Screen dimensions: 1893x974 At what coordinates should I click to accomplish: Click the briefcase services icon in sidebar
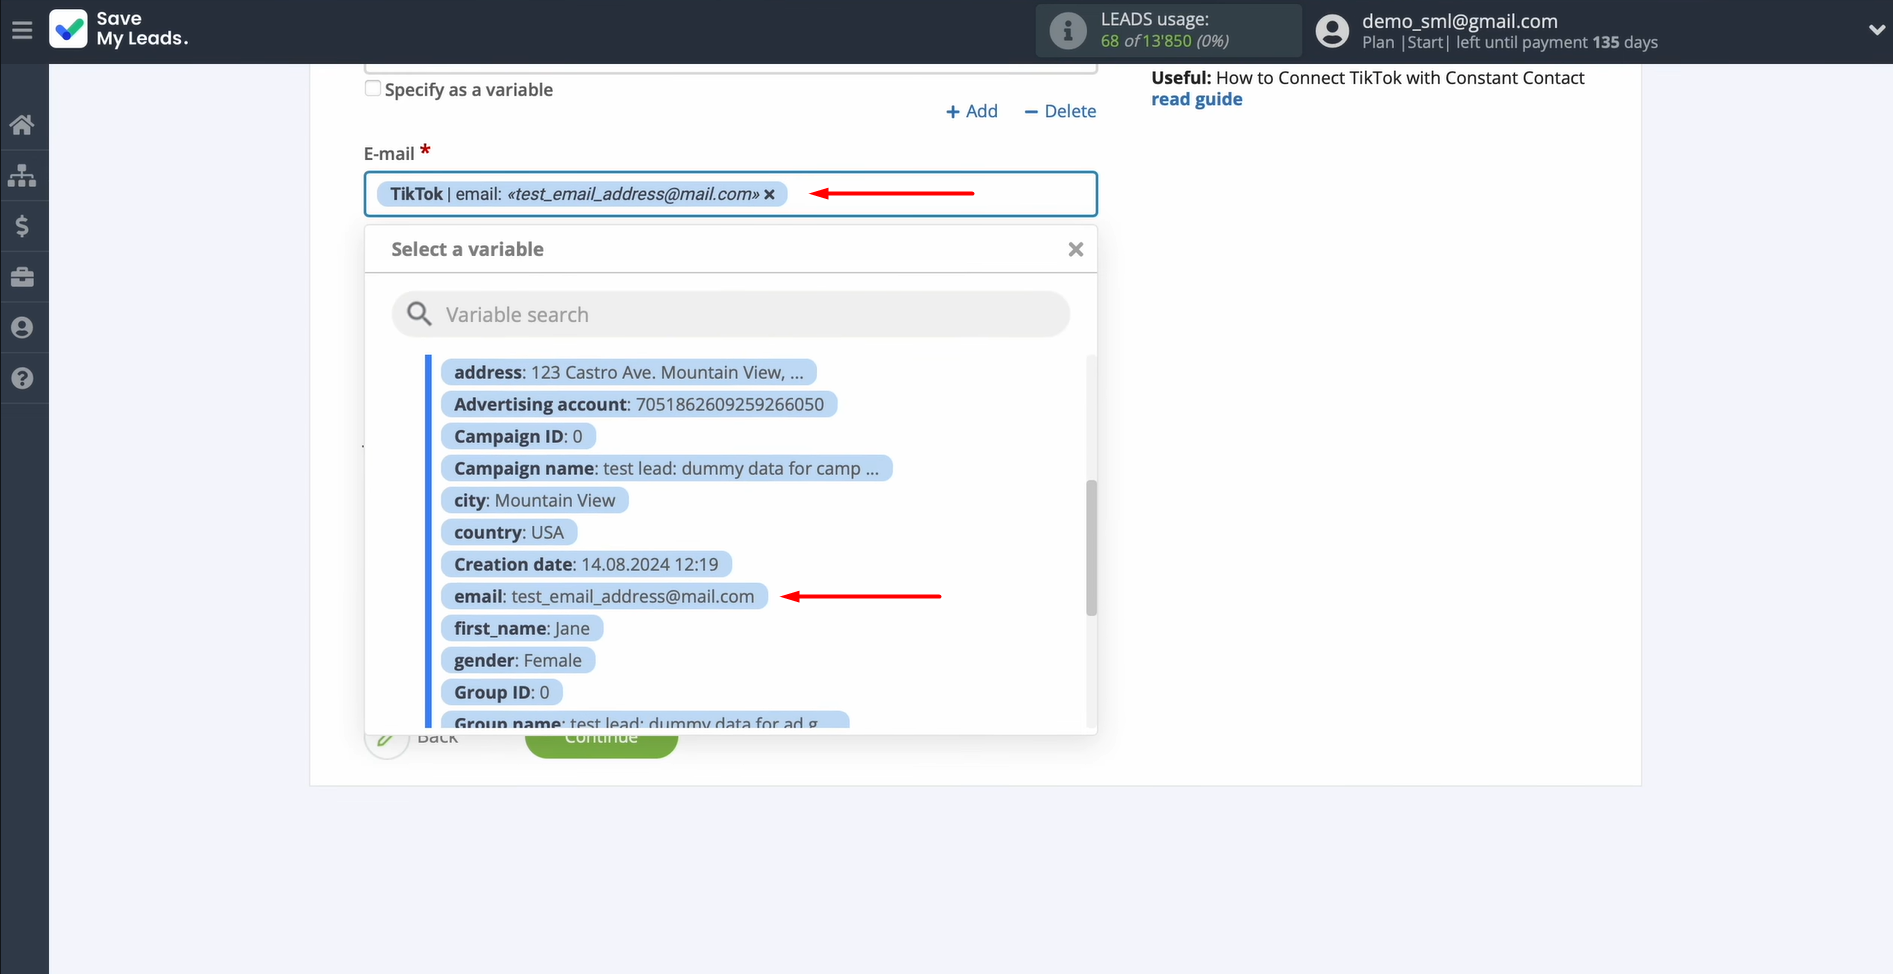point(23,277)
